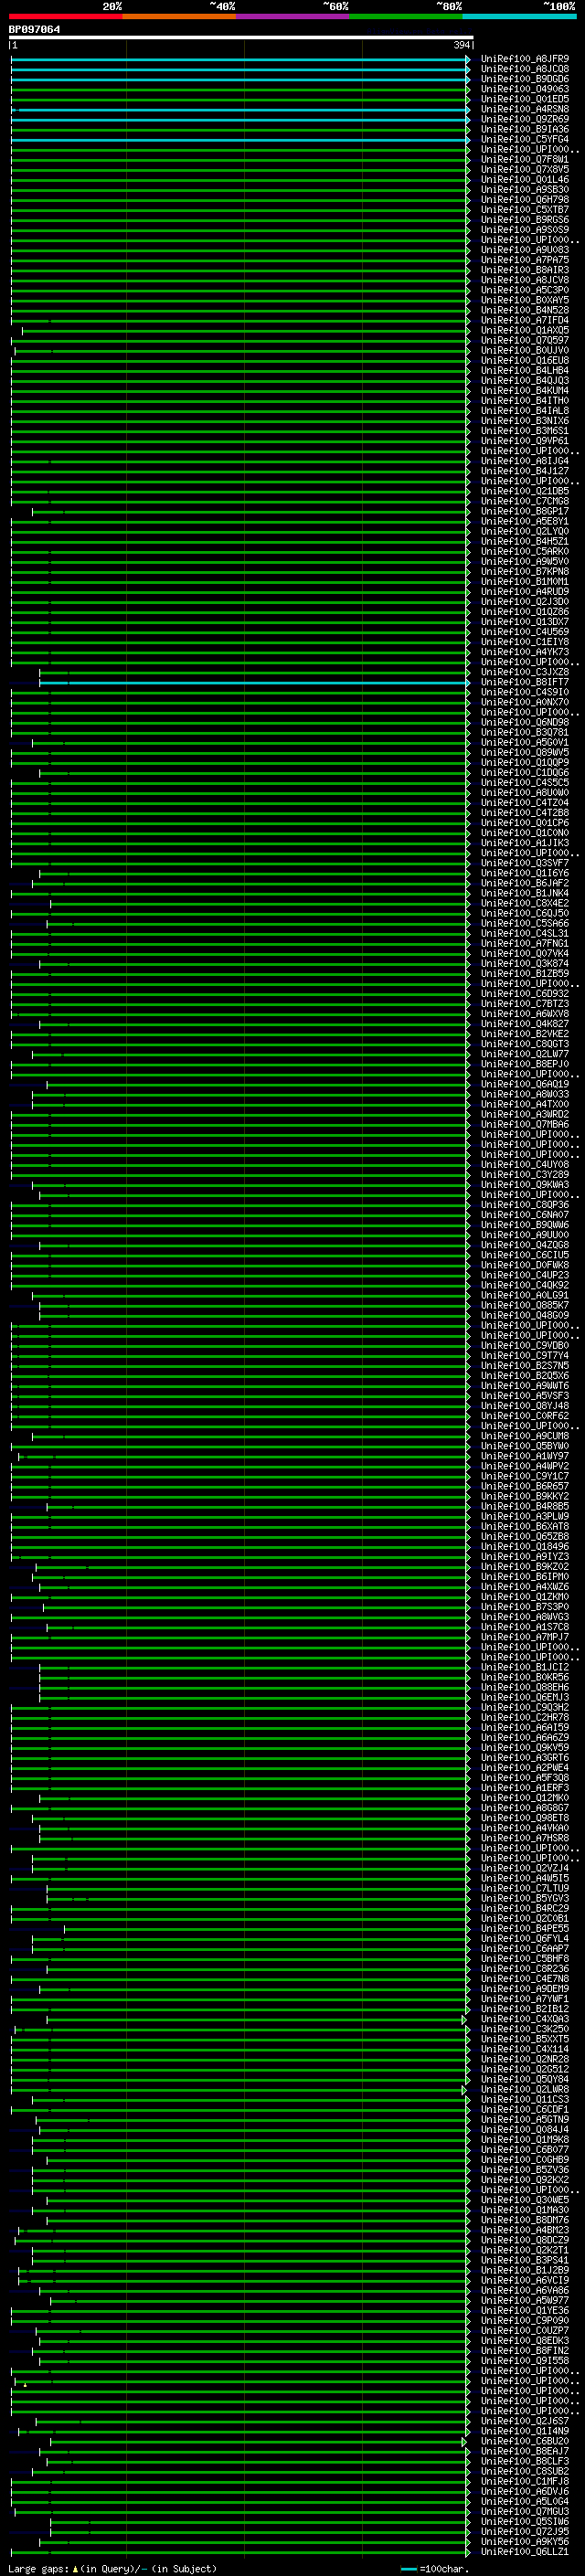This screenshot has width=585, height=2576.
Task: Open hit UniRef100_Q89WV5
Action: point(524,753)
